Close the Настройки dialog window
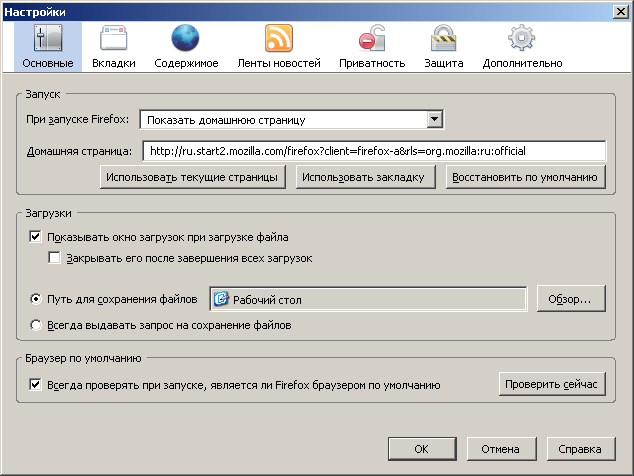 (x=620, y=12)
